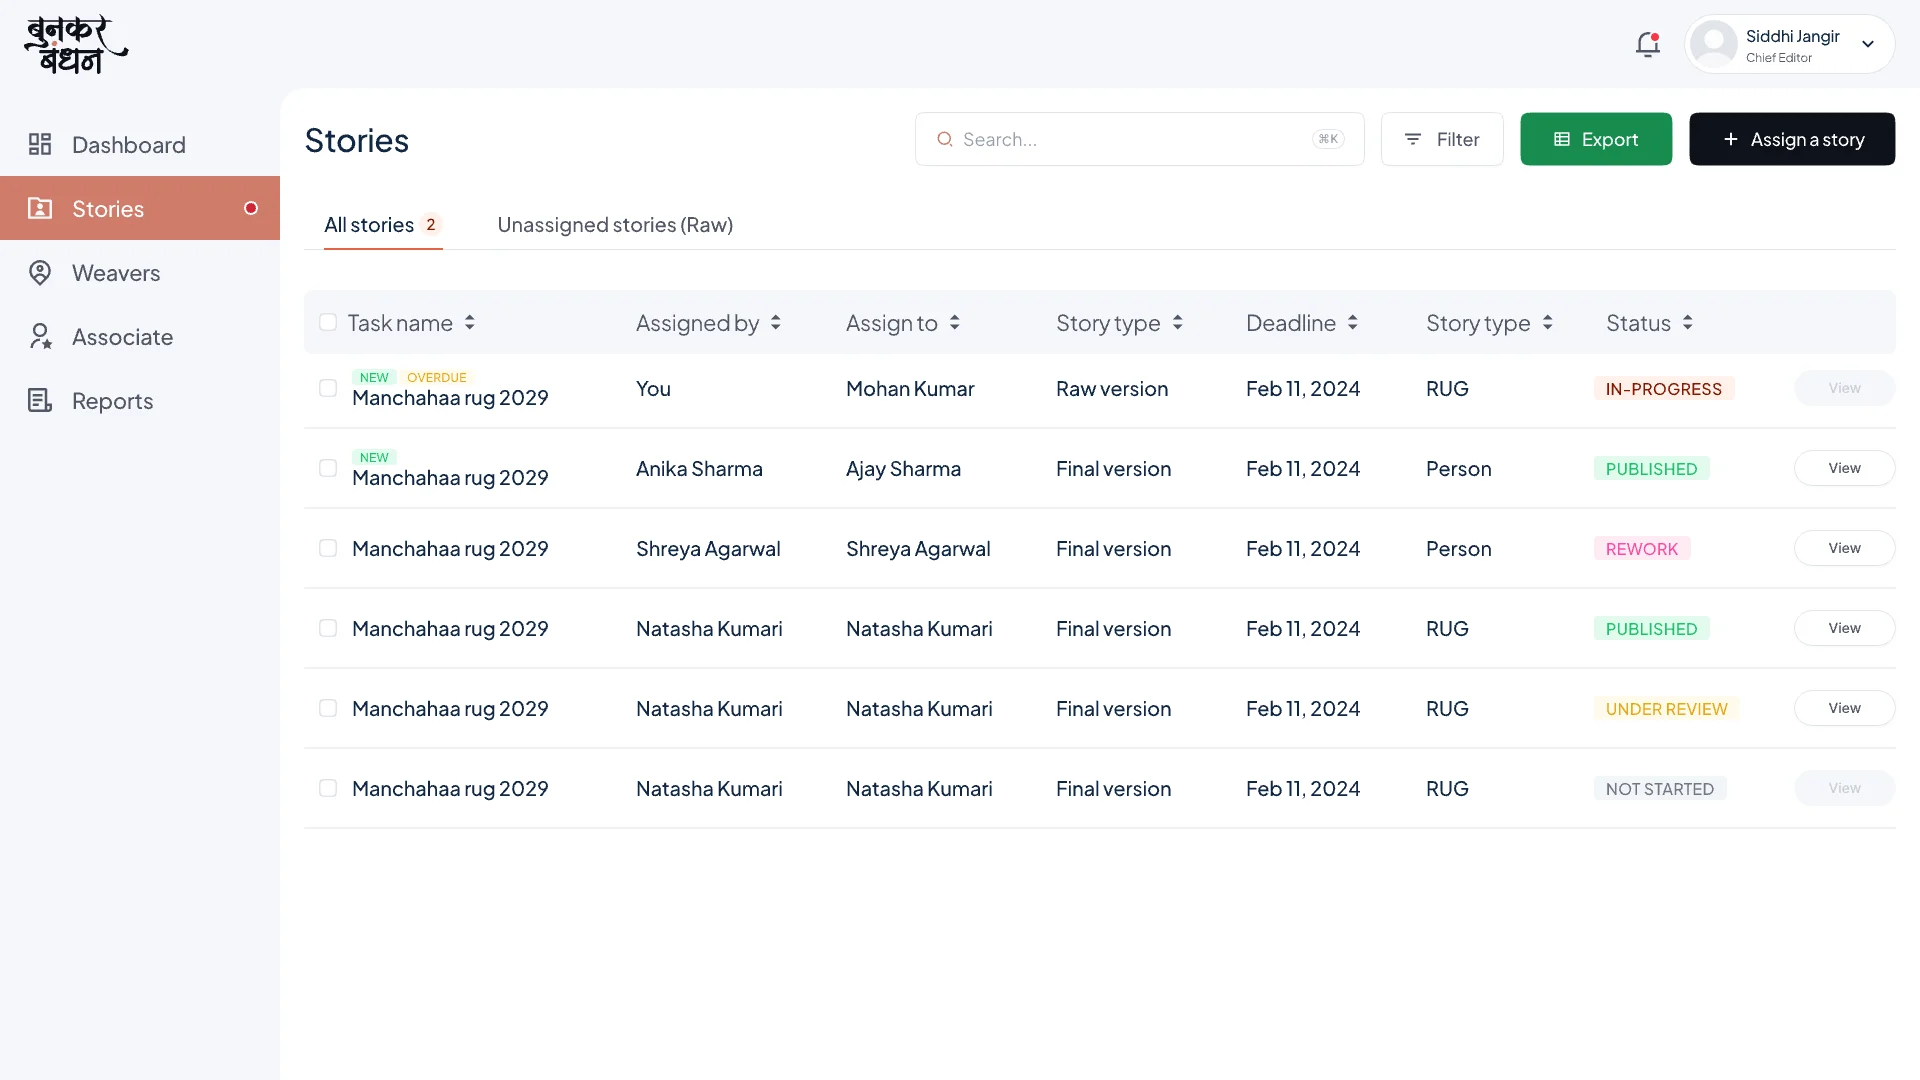Sort by the Status column arrows
Screen dimensions: 1920x1080
1687,323
